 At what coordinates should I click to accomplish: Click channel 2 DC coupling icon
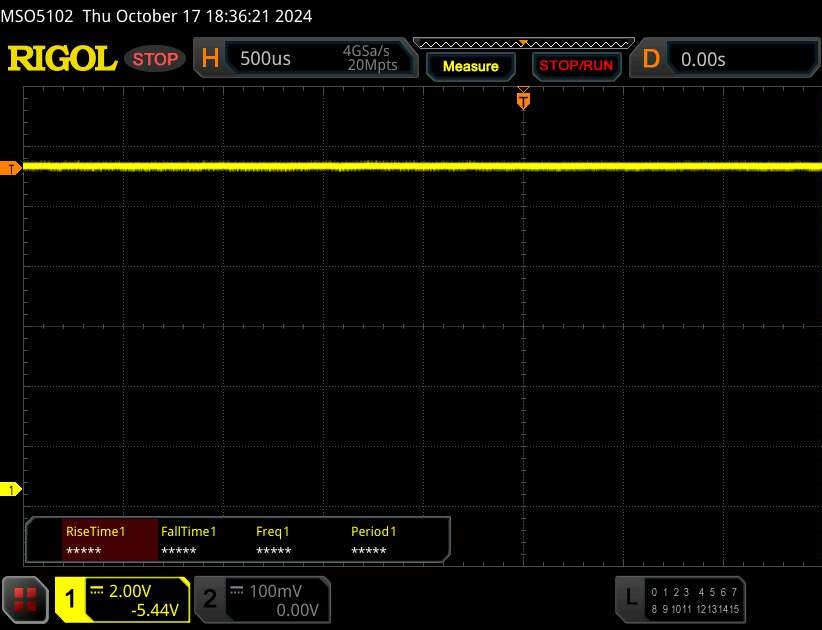[236, 590]
